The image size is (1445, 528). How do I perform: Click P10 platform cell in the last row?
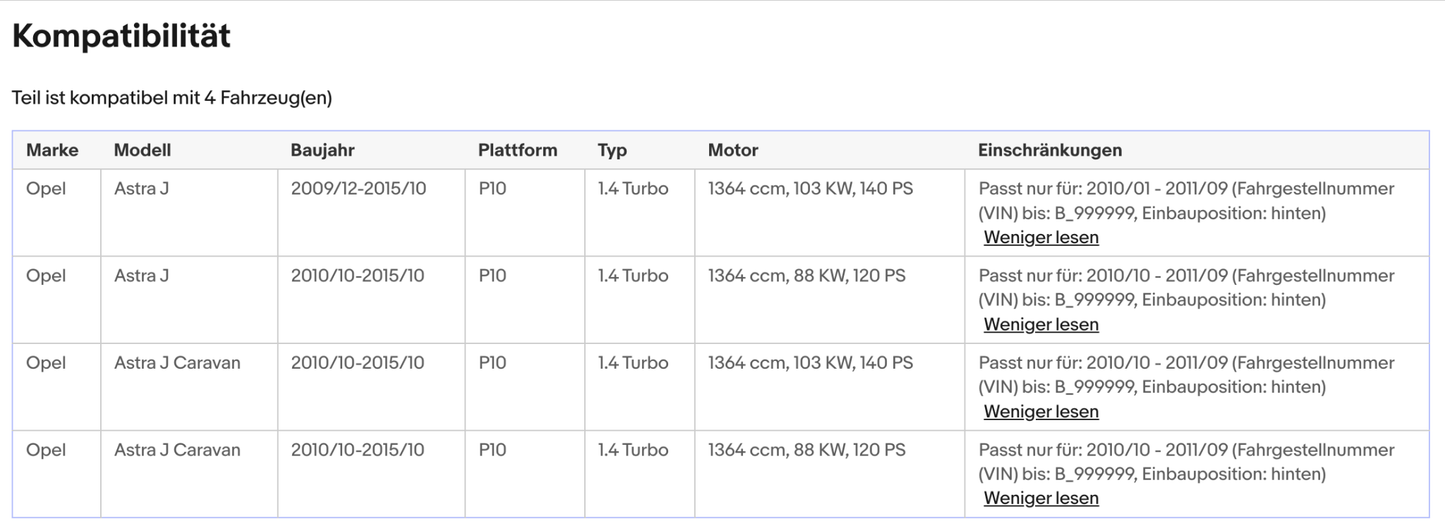pyautogui.click(x=492, y=450)
